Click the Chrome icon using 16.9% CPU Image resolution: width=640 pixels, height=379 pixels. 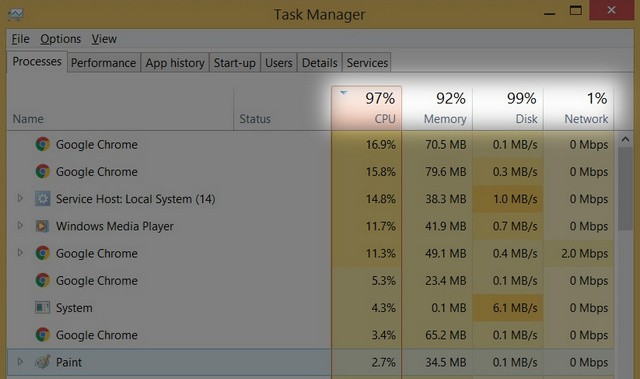[42, 144]
